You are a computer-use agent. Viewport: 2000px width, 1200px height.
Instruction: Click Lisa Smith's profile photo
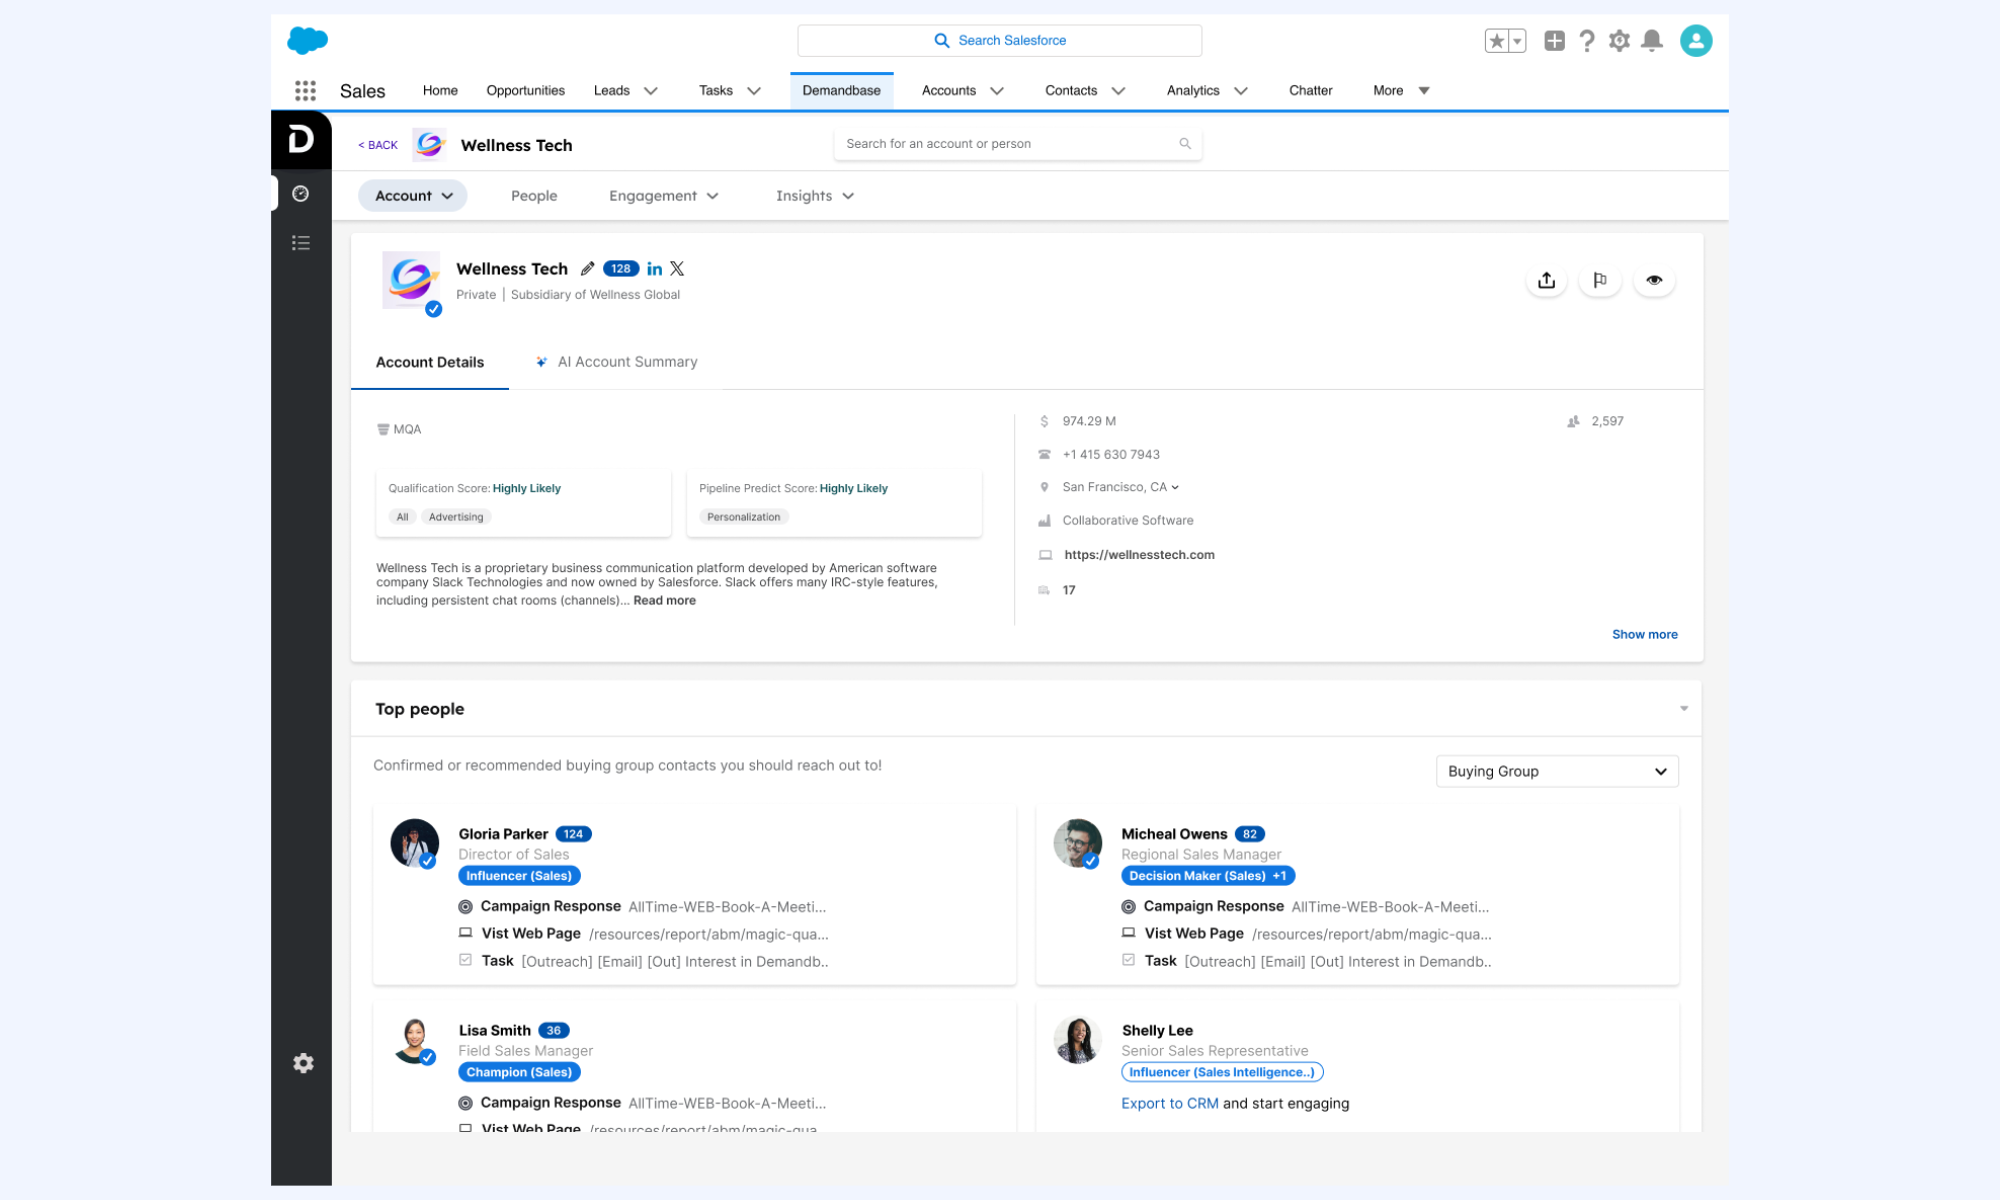coord(414,1040)
